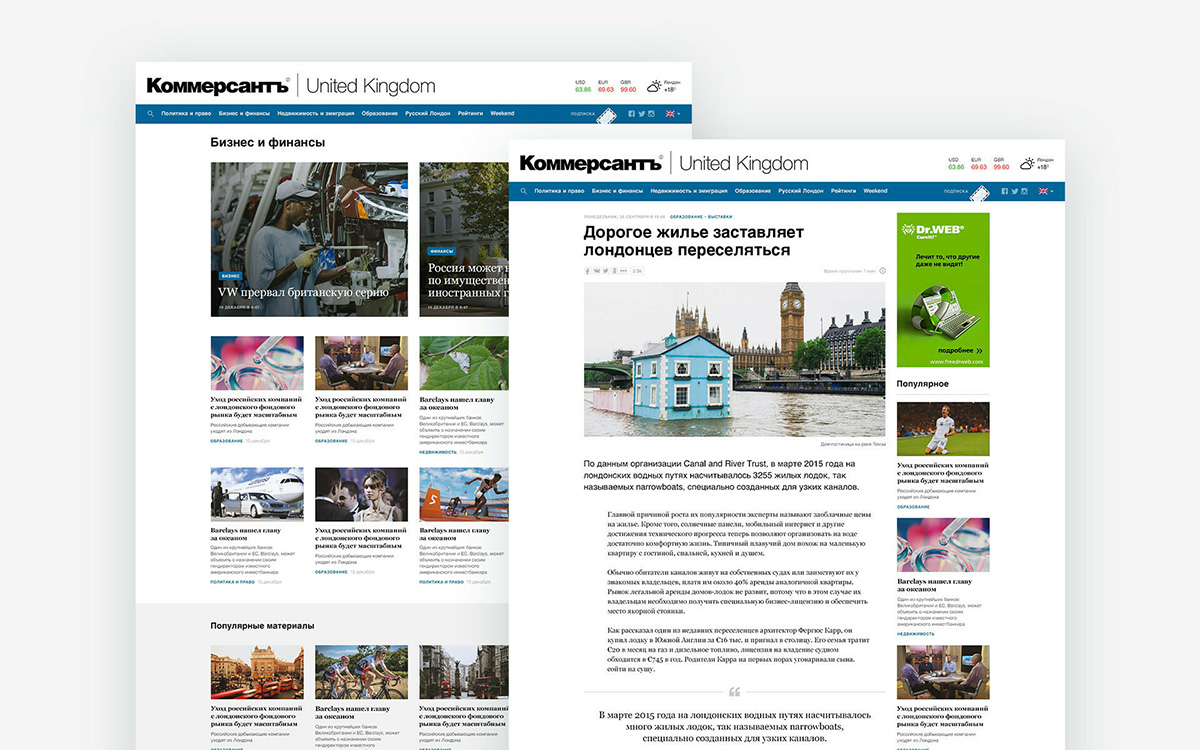Screen dimensions: 1200x750
Task: Click the subscription envelope icon on the article page
Action: [x=978, y=193]
